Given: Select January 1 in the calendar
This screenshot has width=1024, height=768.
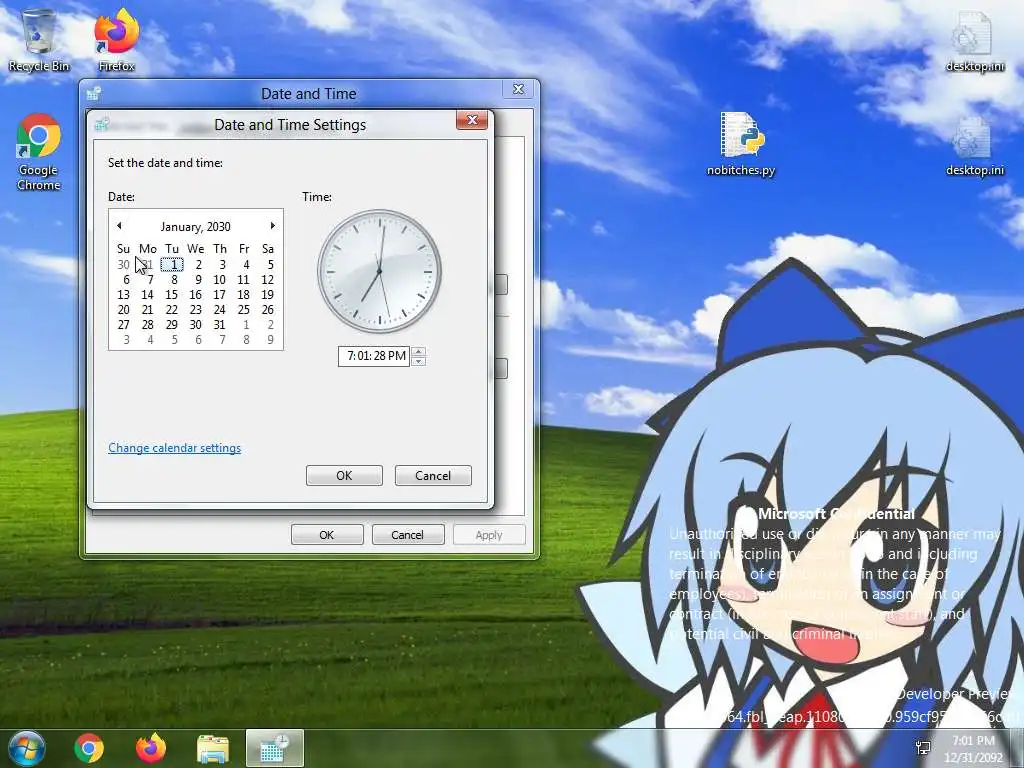Looking at the screenshot, I should [x=172, y=264].
